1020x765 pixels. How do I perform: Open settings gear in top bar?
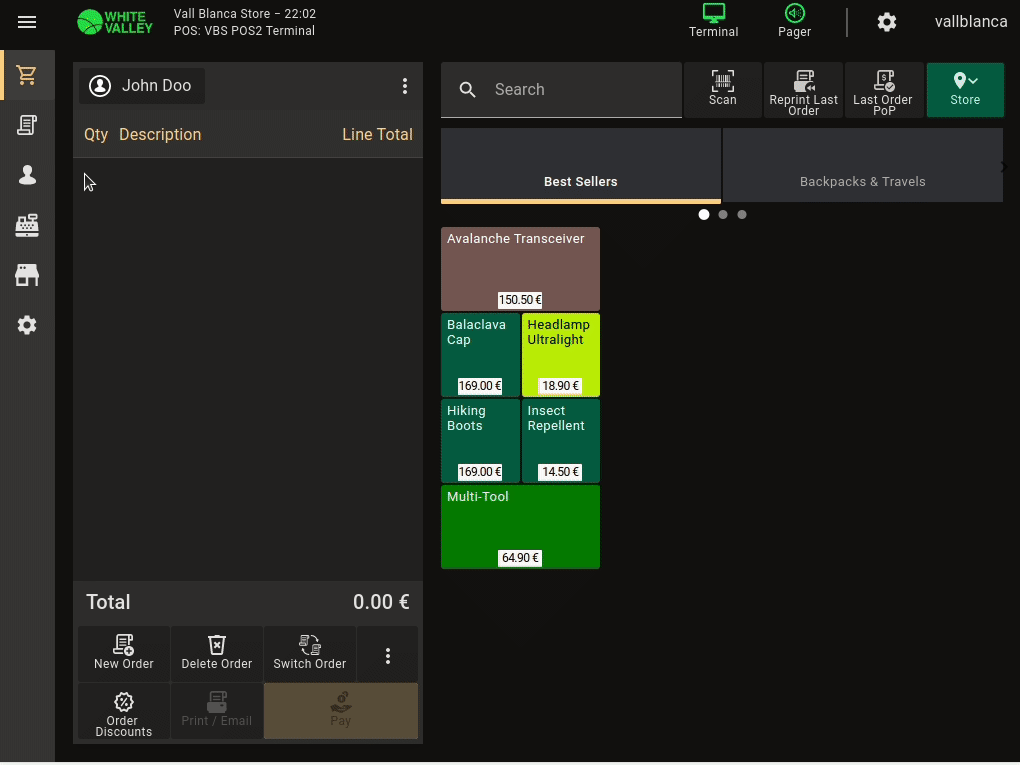[886, 22]
